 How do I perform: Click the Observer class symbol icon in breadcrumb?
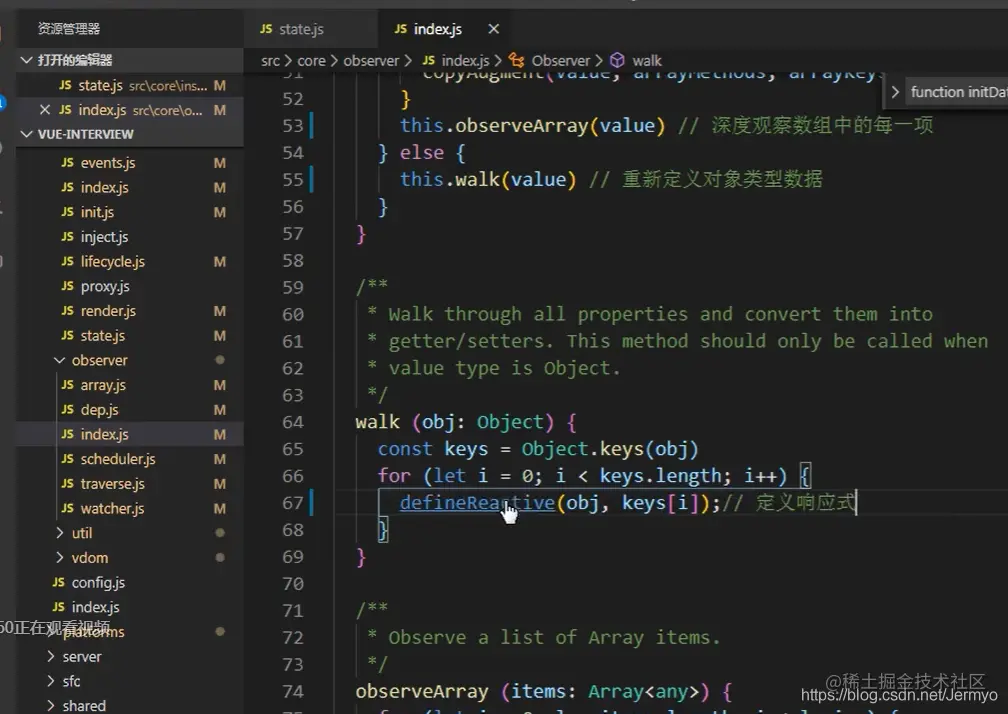[x=516, y=60]
